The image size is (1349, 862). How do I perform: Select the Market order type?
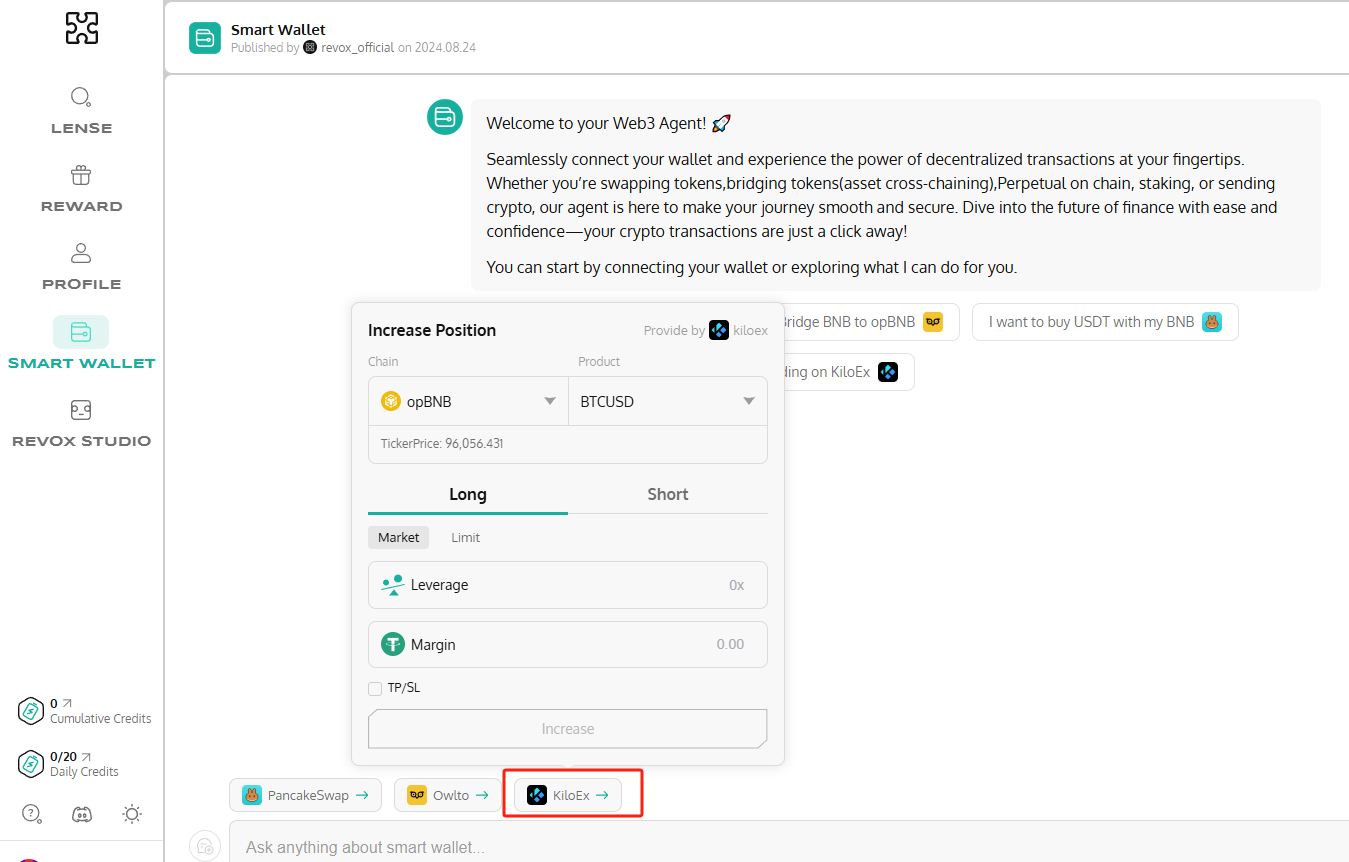click(x=399, y=537)
